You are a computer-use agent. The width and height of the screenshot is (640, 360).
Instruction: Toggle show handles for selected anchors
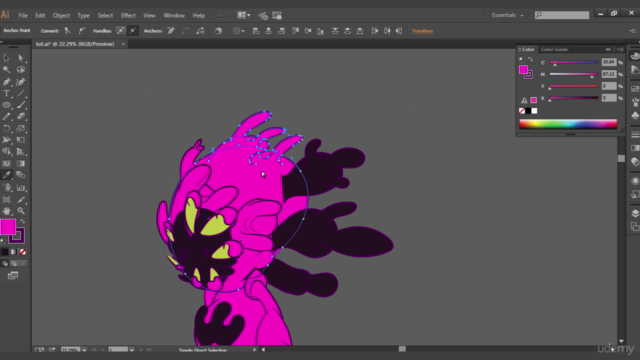tap(120, 31)
